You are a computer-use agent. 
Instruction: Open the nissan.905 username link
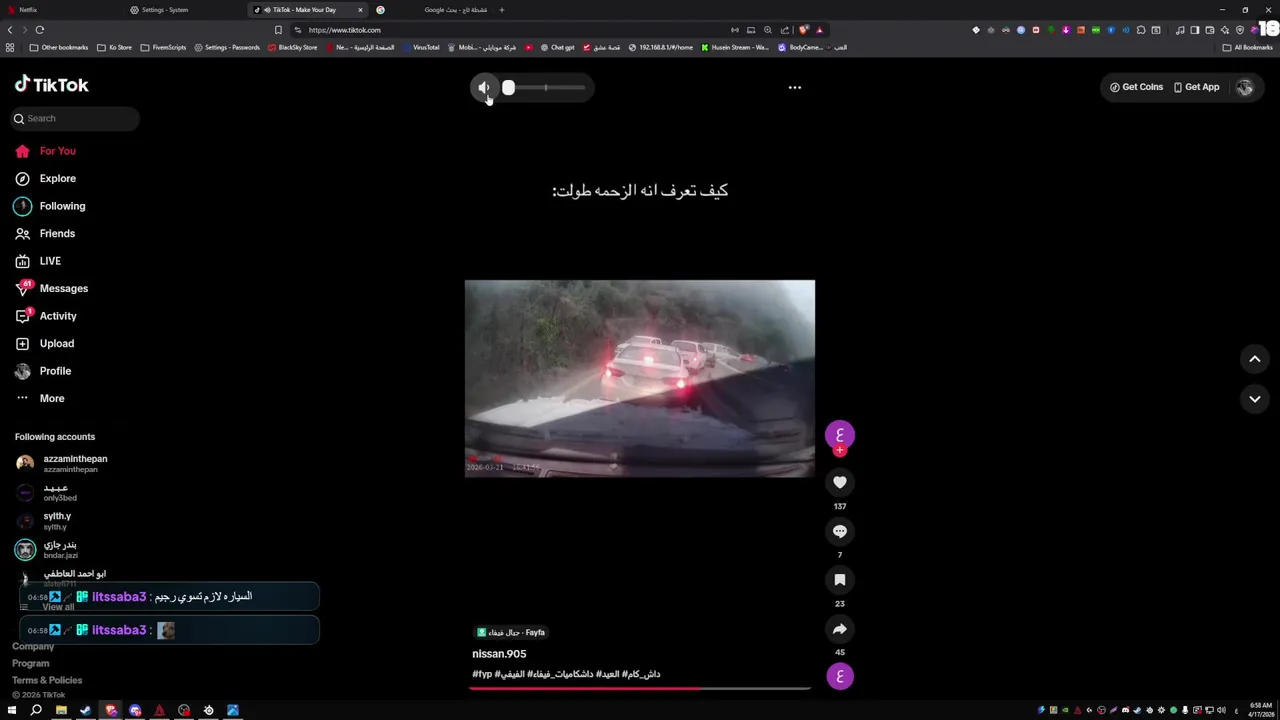pyautogui.click(x=499, y=654)
